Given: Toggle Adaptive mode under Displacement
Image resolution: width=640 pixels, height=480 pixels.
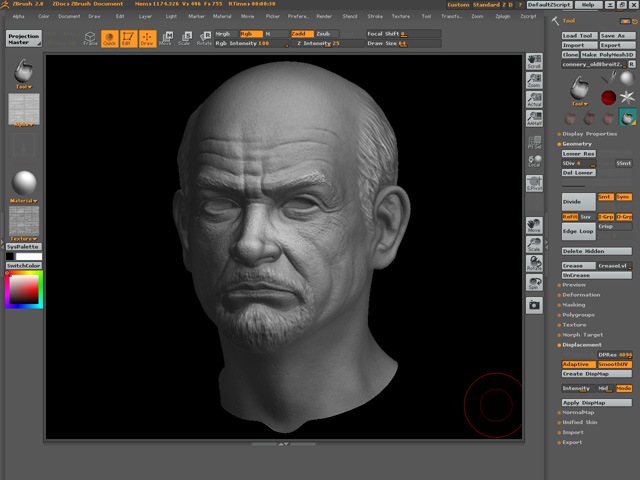Looking at the screenshot, I should coord(576,364).
